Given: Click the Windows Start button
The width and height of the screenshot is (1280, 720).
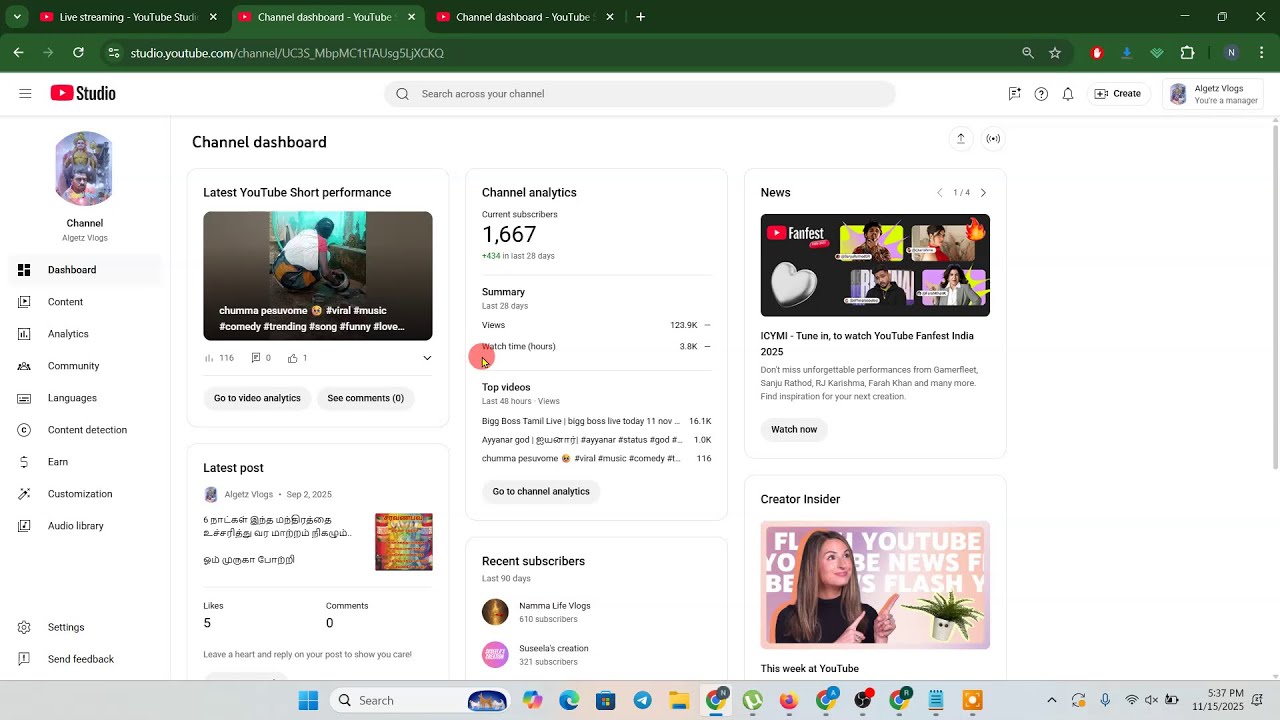Looking at the screenshot, I should (x=308, y=700).
